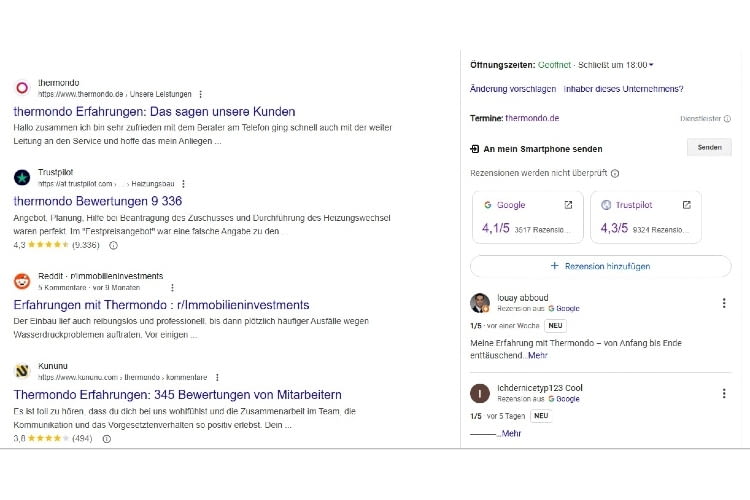This screenshot has width=750, height=500.
Task: Click the plus icon in Rezension hinzufügen
Action: click(x=554, y=266)
